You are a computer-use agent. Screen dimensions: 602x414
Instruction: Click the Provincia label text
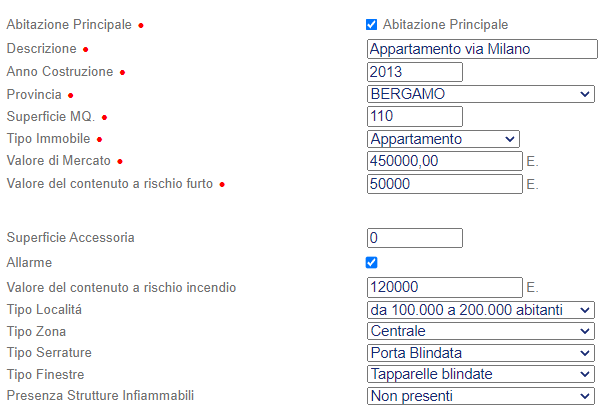(34, 94)
